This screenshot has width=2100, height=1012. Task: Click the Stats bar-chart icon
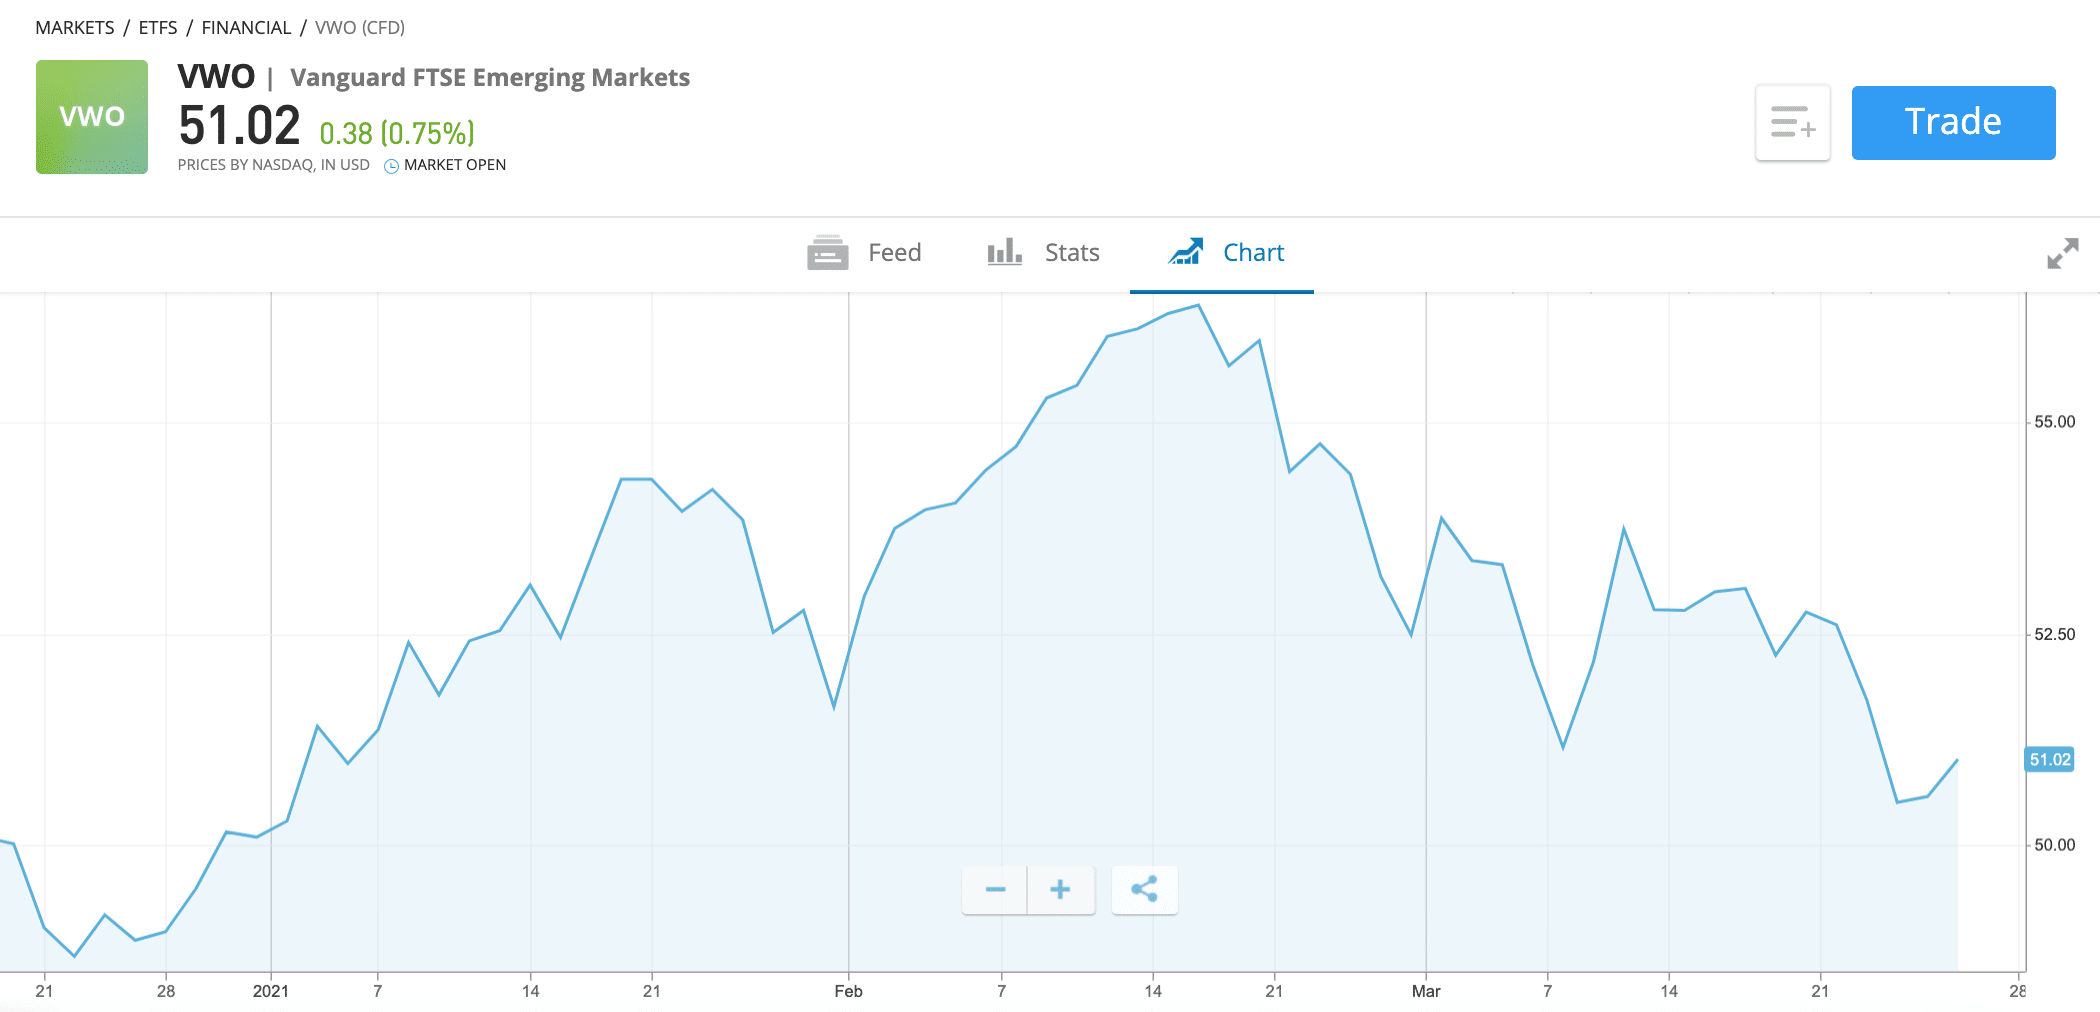(x=1003, y=252)
